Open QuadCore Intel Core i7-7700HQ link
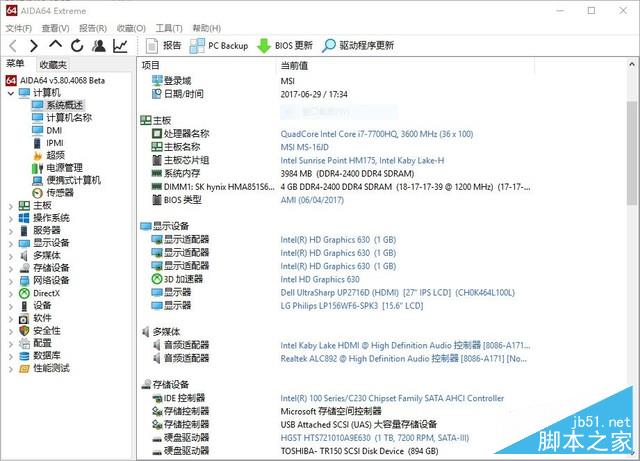 (377, 134)
